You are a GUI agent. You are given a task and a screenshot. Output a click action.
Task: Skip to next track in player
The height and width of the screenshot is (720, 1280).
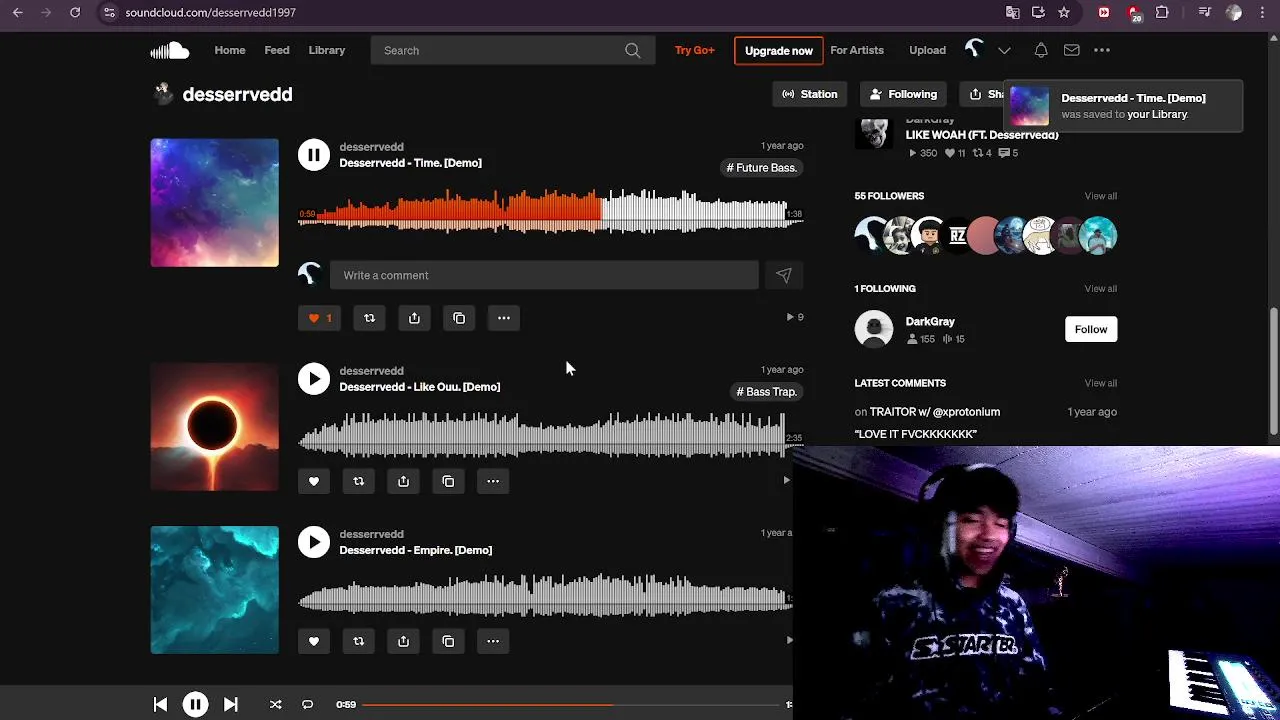230,705
